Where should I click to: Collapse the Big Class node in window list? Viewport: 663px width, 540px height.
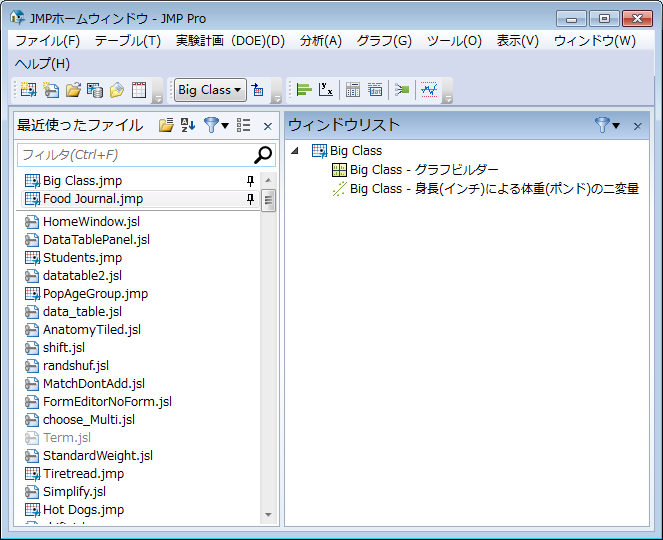[296, 151]
